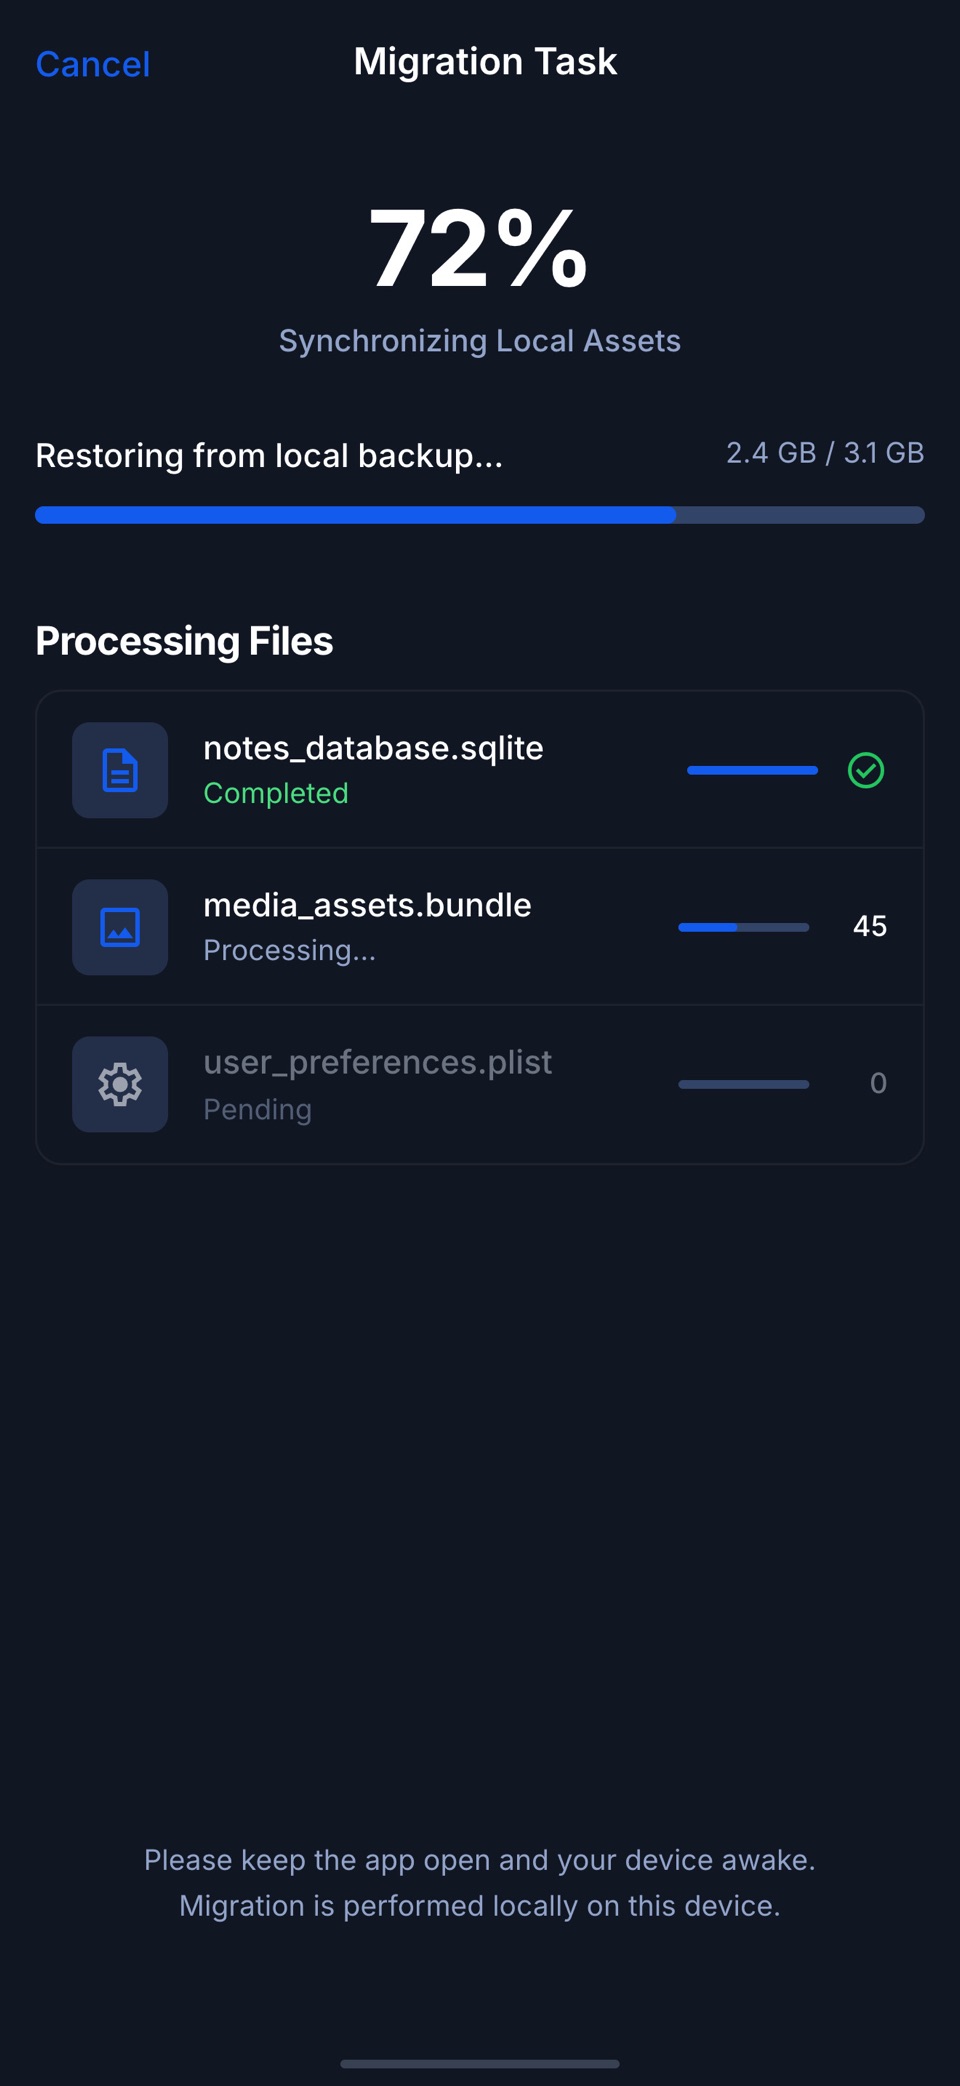Tap the 45 percent value for media_assets
960x2086 pixels.
click(x=870, y=926)
